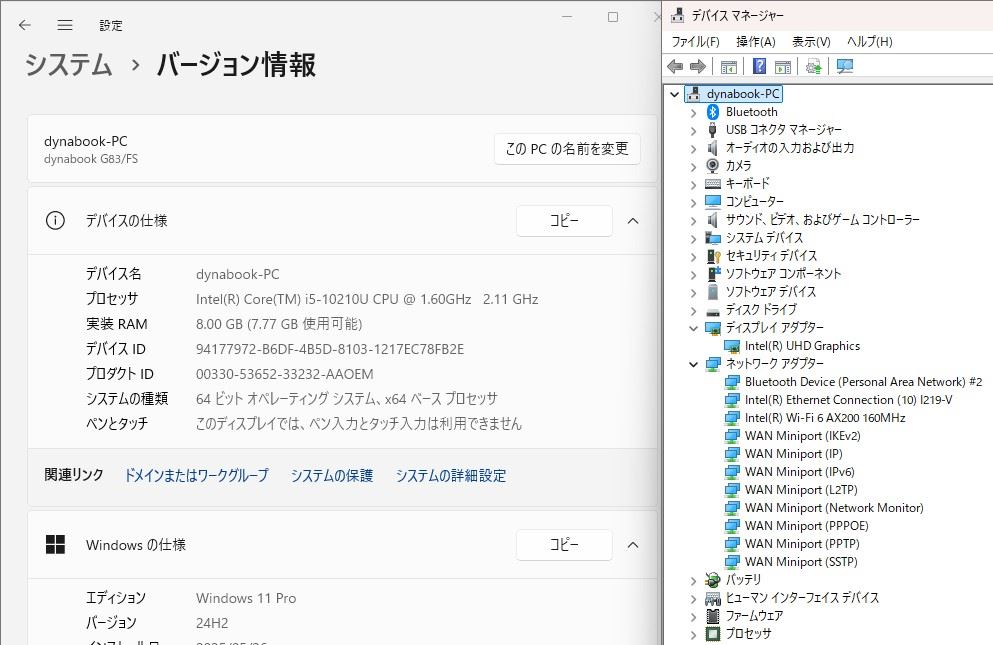Screen dimensions: 993x645
Task: Click the product ID 00330-53652-33232-AAOEM
Action: [284, 374]
